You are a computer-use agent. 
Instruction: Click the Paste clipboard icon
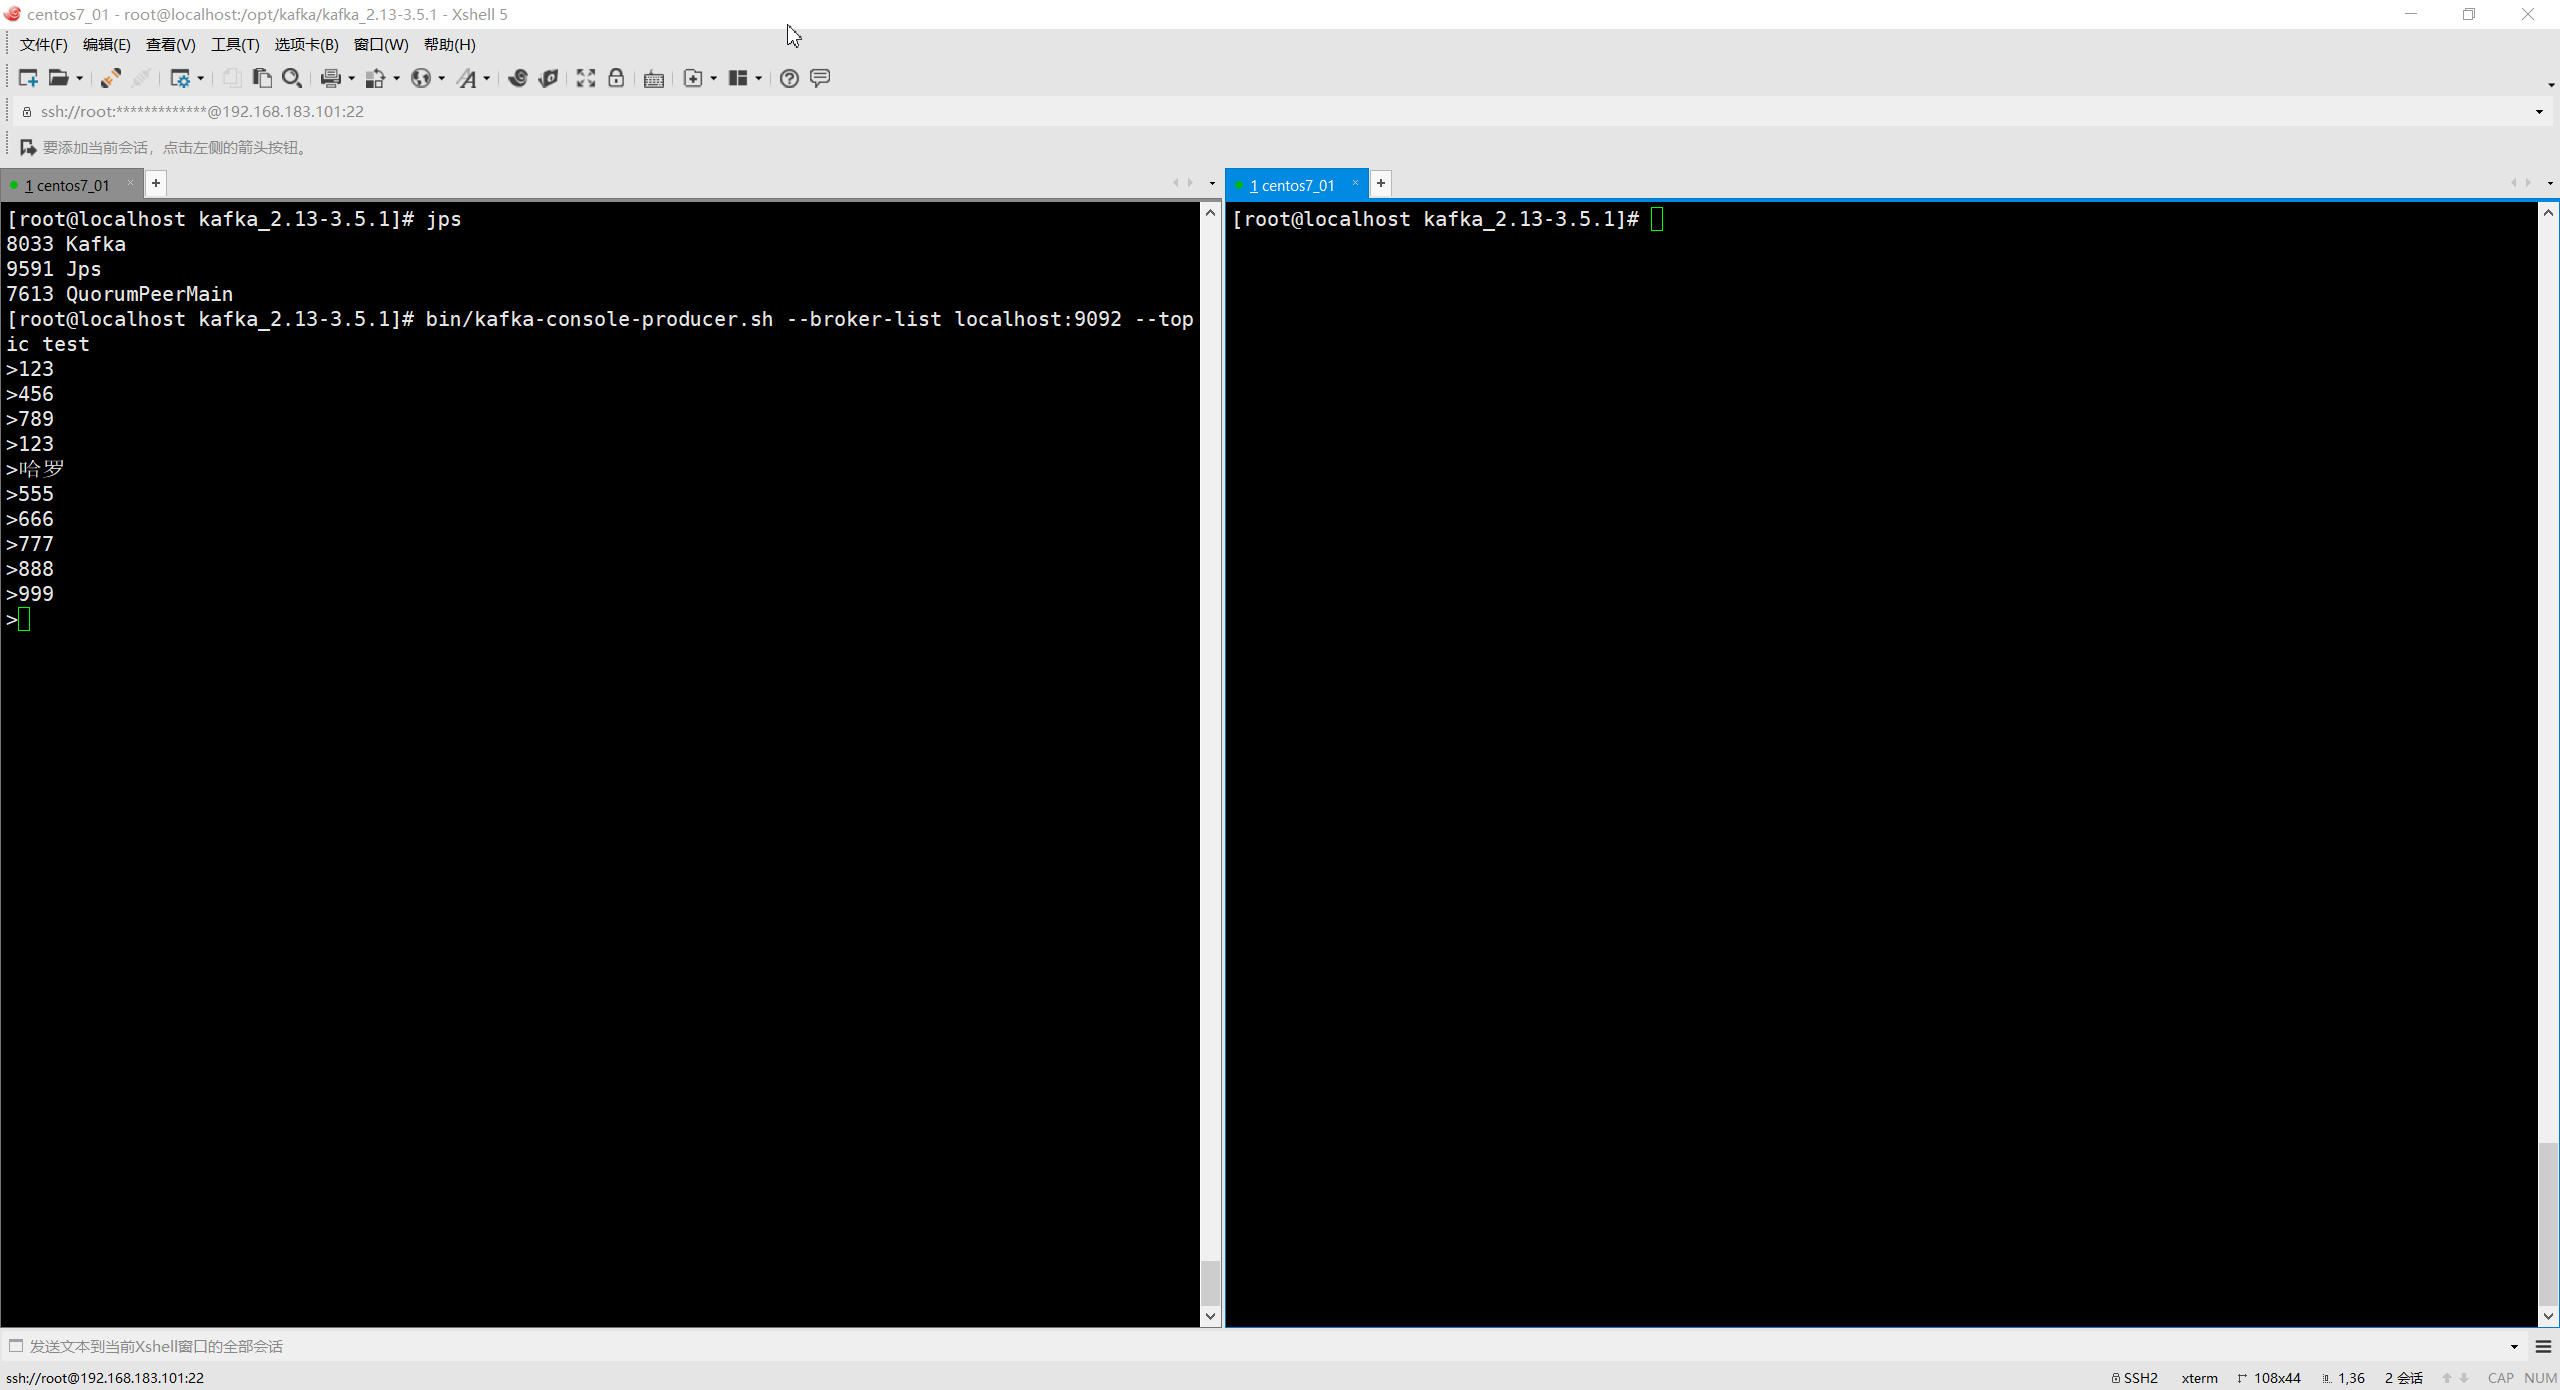262,78
